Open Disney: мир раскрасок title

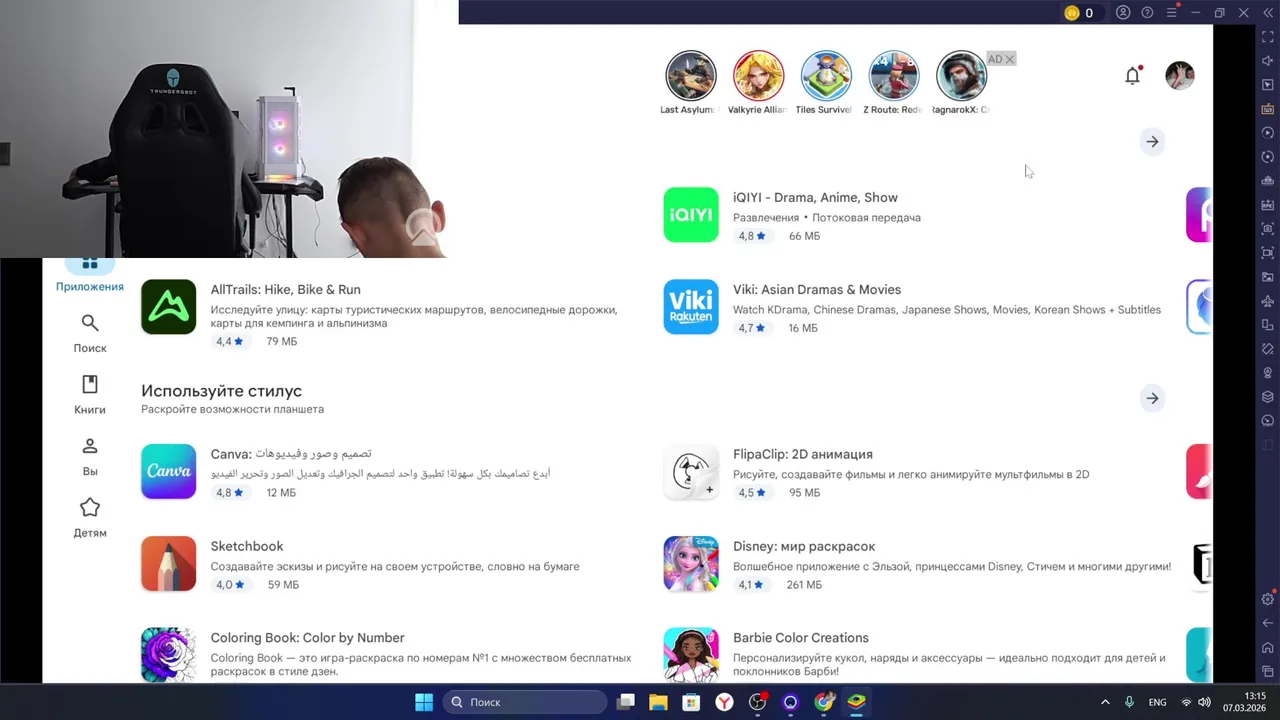[x=804, y=546]
